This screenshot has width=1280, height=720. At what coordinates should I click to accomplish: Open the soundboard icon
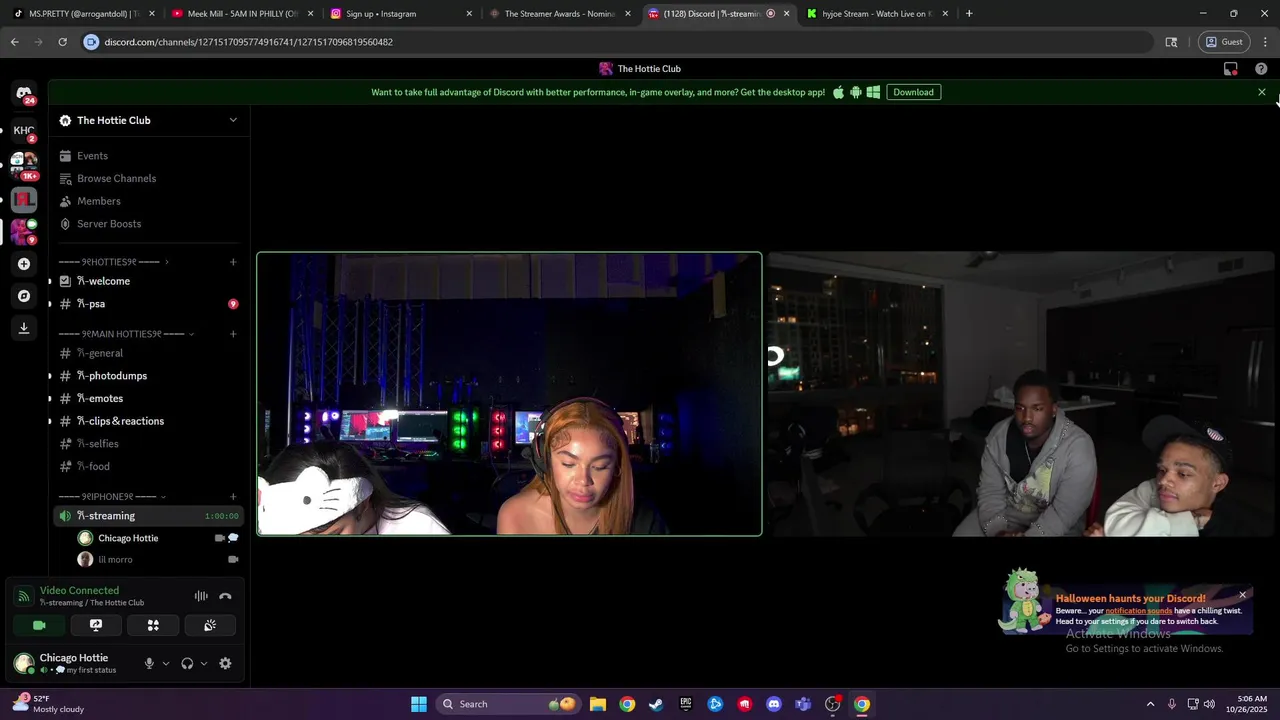pos(210,625)
